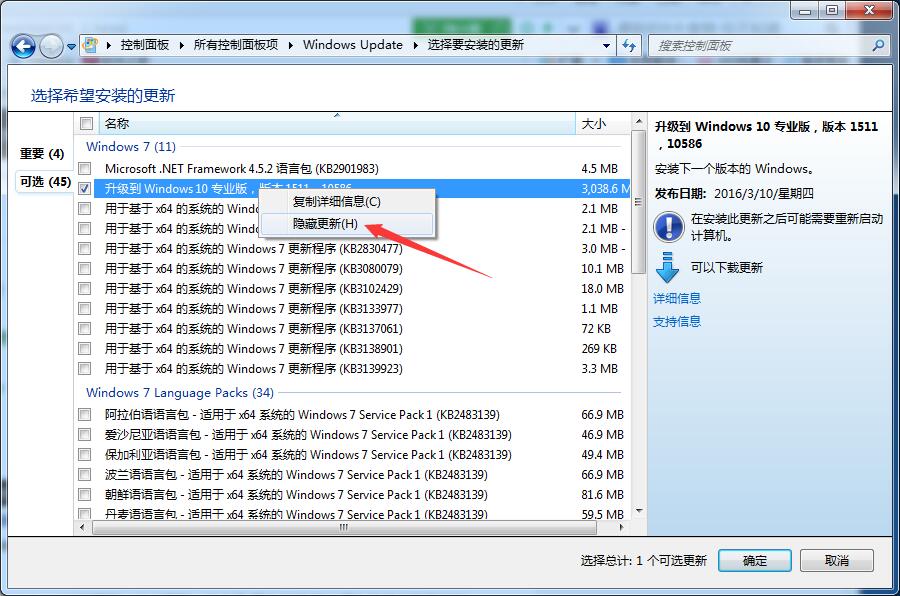This screenshot has width=900, height=596.
Task: Maximize the Windows Update window
Action: tap(832, 10)
